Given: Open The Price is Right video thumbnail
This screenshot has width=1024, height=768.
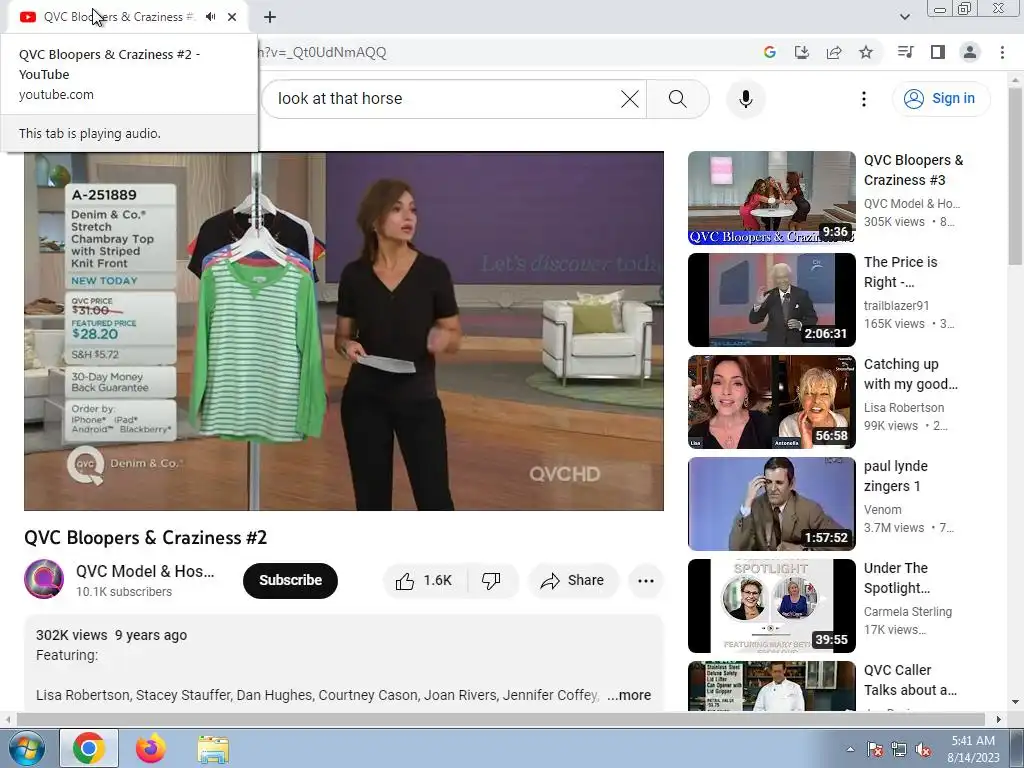Looking at the screenshot, I should (x=771, y=300).
